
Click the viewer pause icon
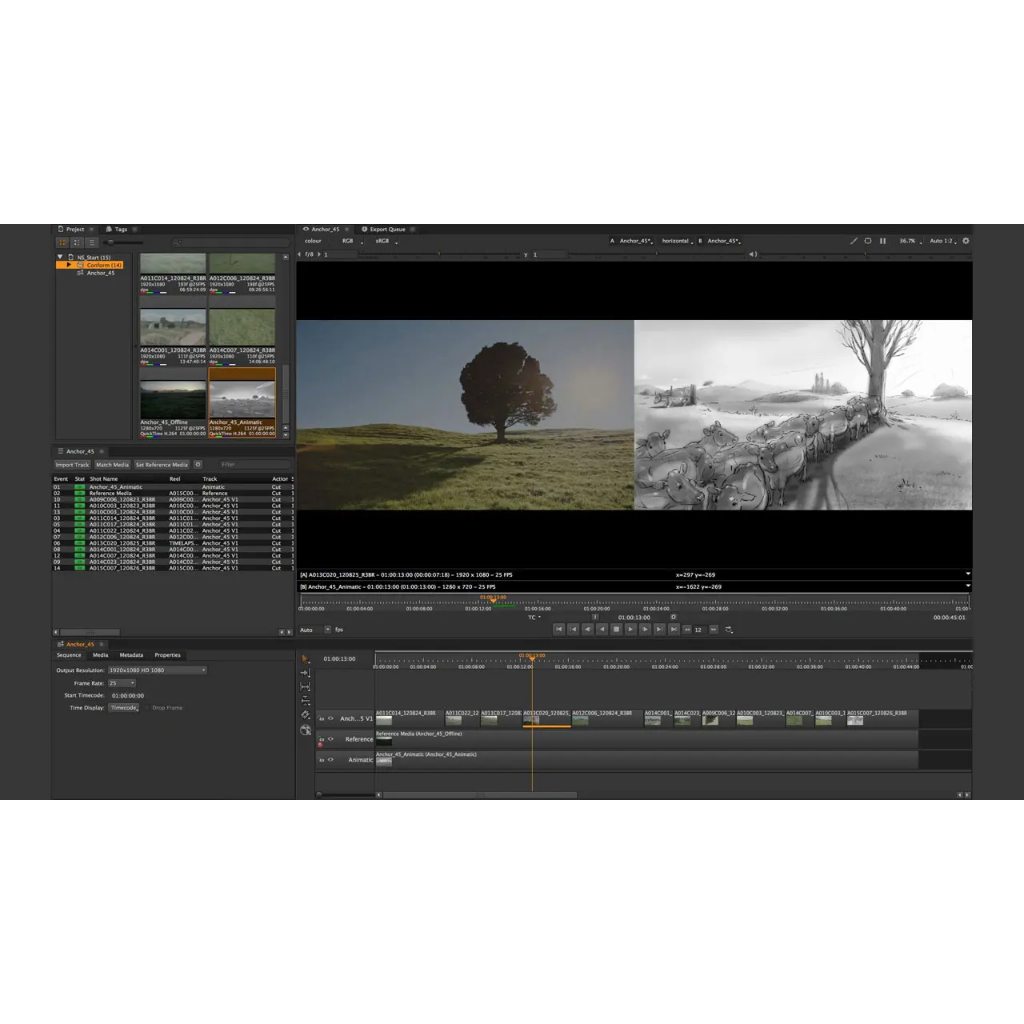pyautogui.click(x=883, y=241)
